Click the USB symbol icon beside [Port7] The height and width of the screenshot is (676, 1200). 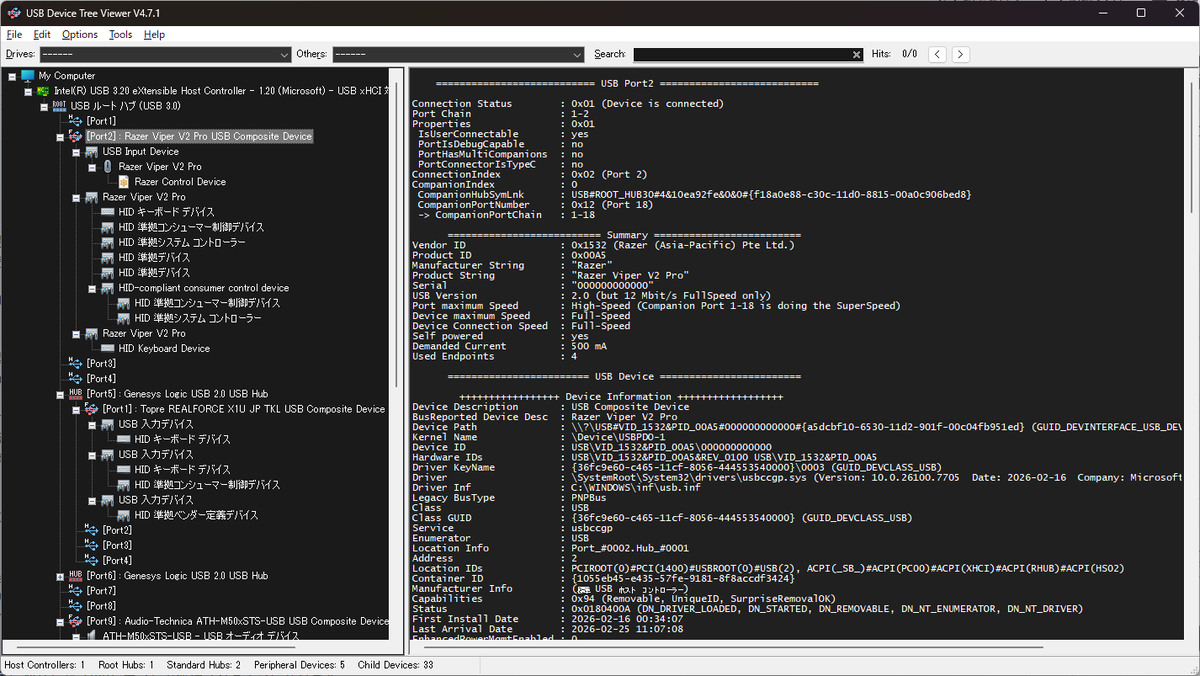75,591
